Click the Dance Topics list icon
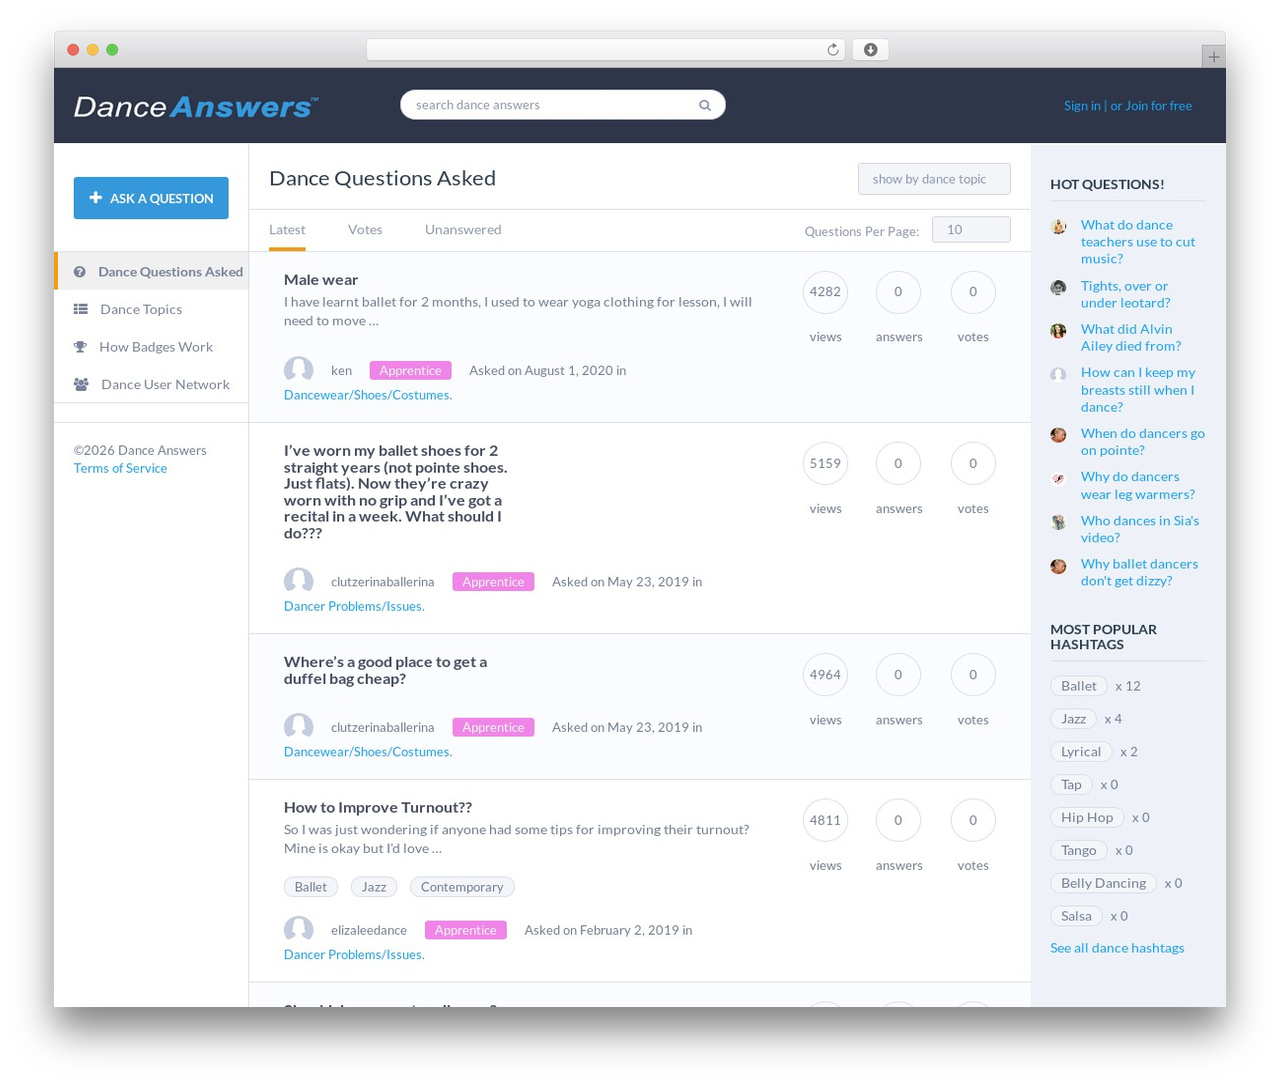Viewport: 1280px width, 1084px height. click(81, 309)
